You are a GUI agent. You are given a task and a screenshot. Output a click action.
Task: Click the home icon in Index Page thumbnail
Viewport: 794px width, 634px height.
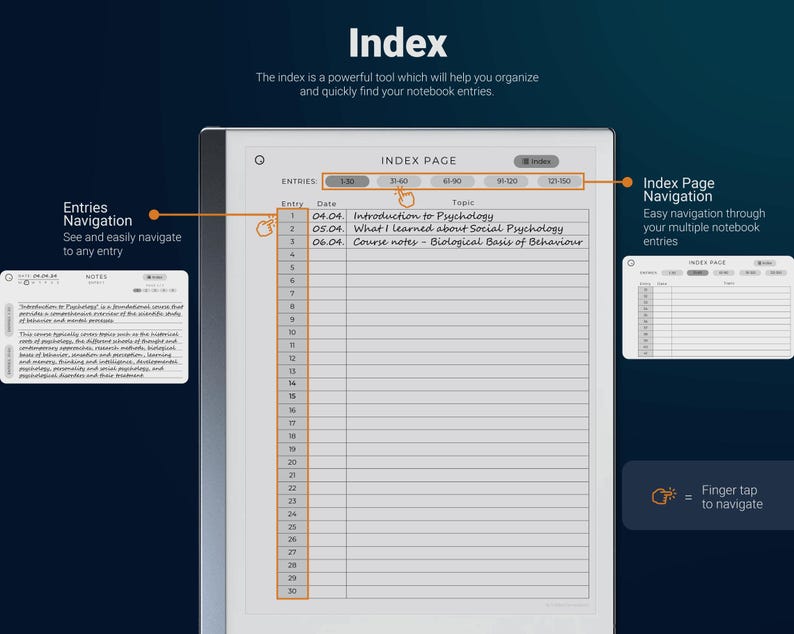click(631, 263)
